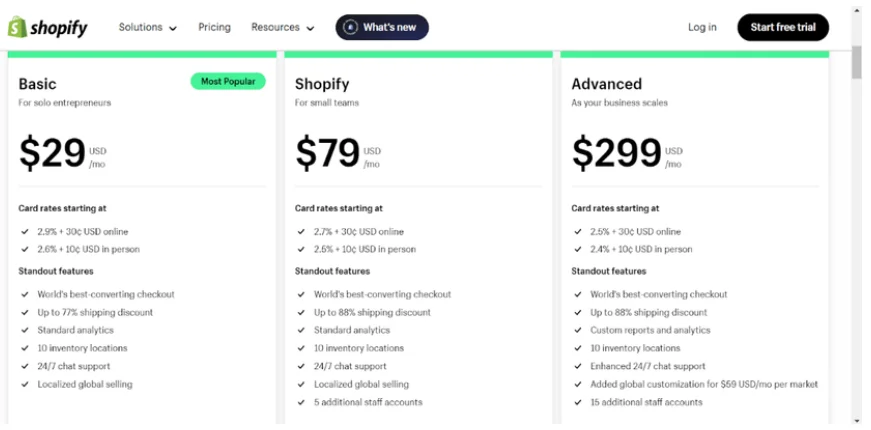The image size is (871, 430).
Task: Click the Start free trial button
Action: (x=783, y=27)
